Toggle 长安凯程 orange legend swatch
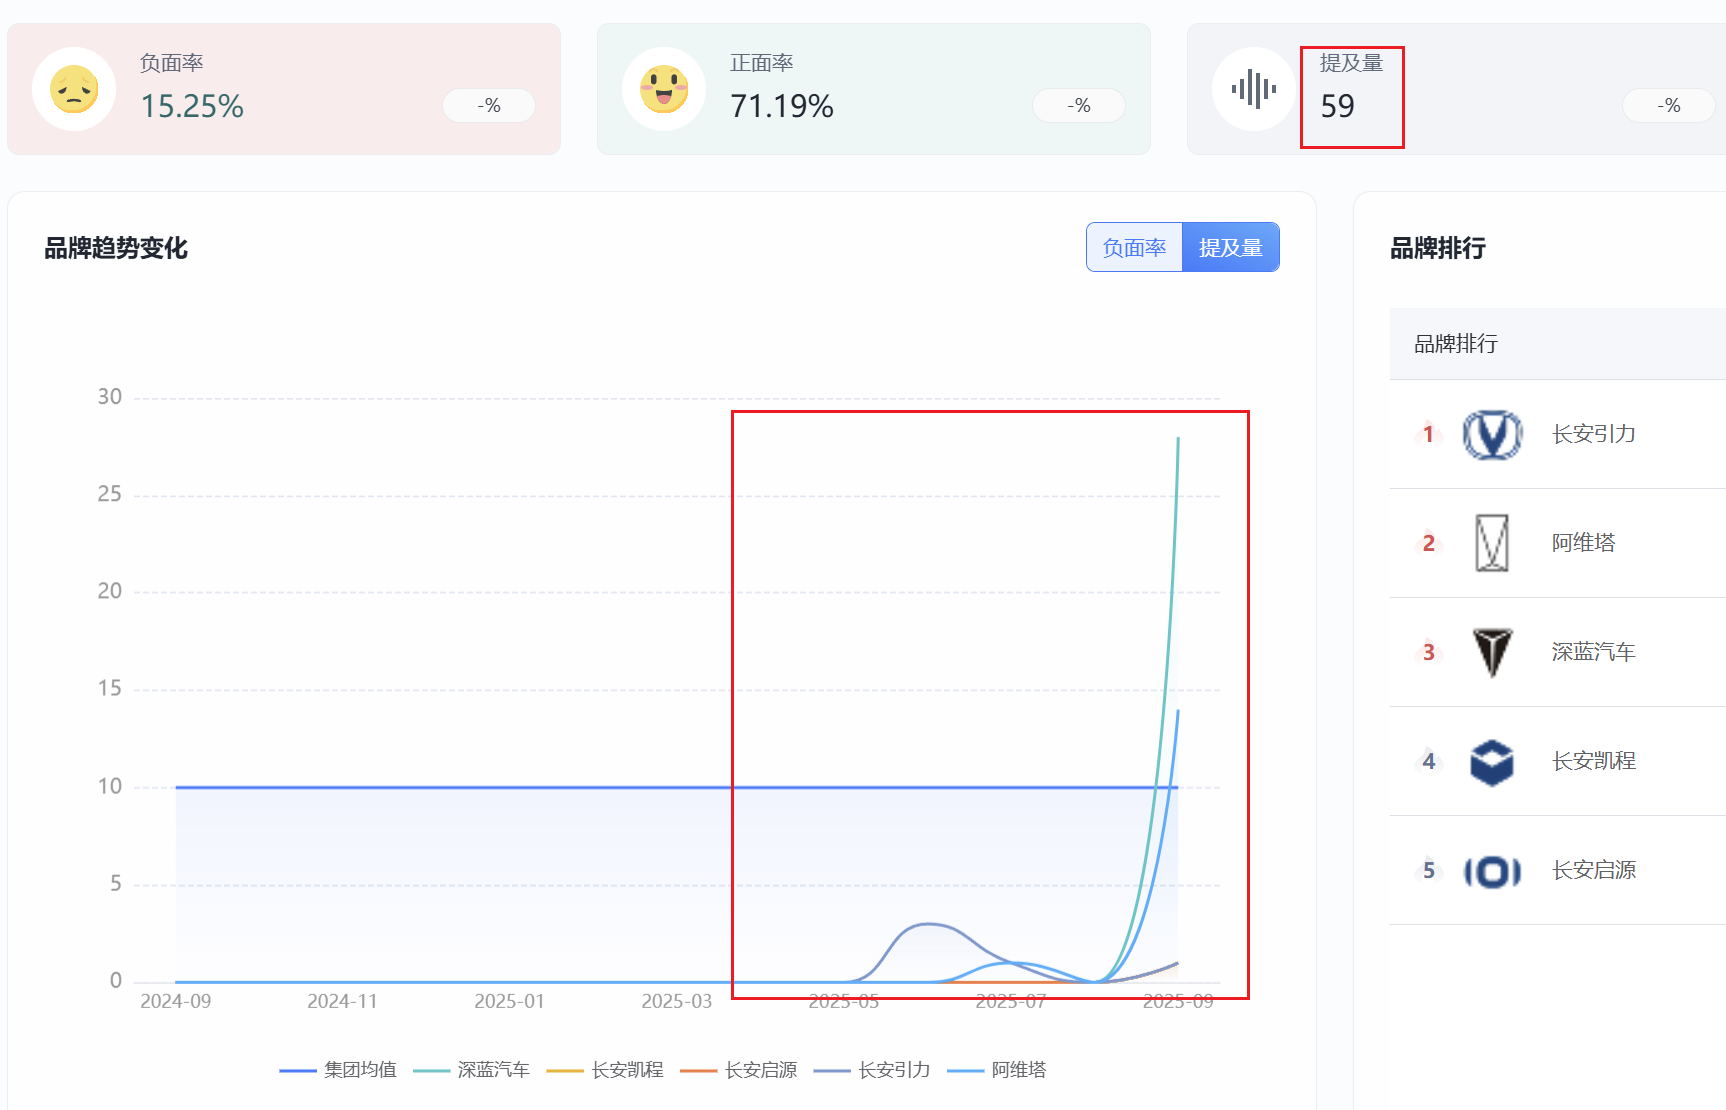This screenshot has height=1110, width=1726. (x=565, y=1070)
